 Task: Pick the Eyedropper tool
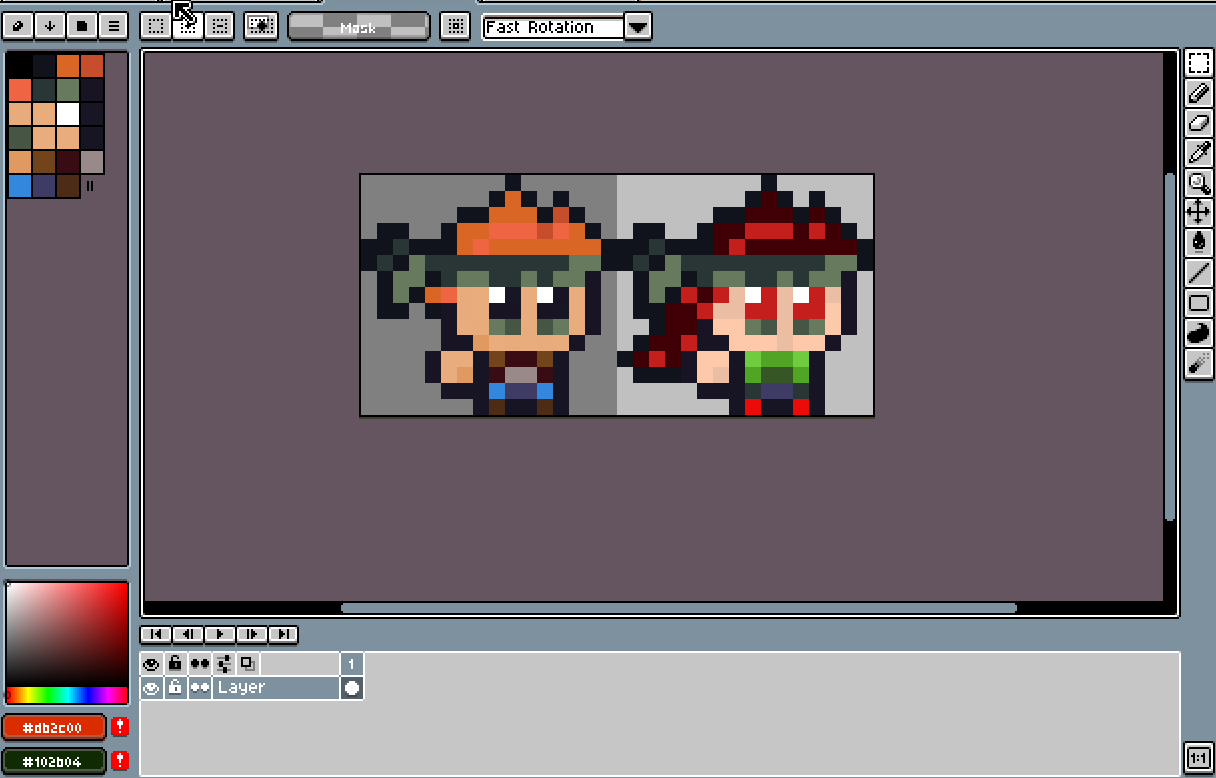[1198, 153]
